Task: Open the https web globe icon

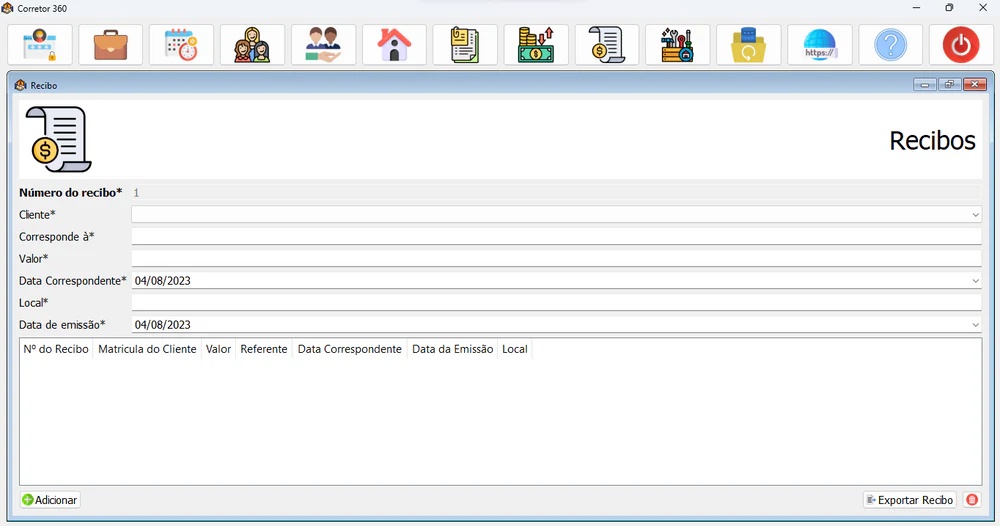Action: (x=820, y=45)
